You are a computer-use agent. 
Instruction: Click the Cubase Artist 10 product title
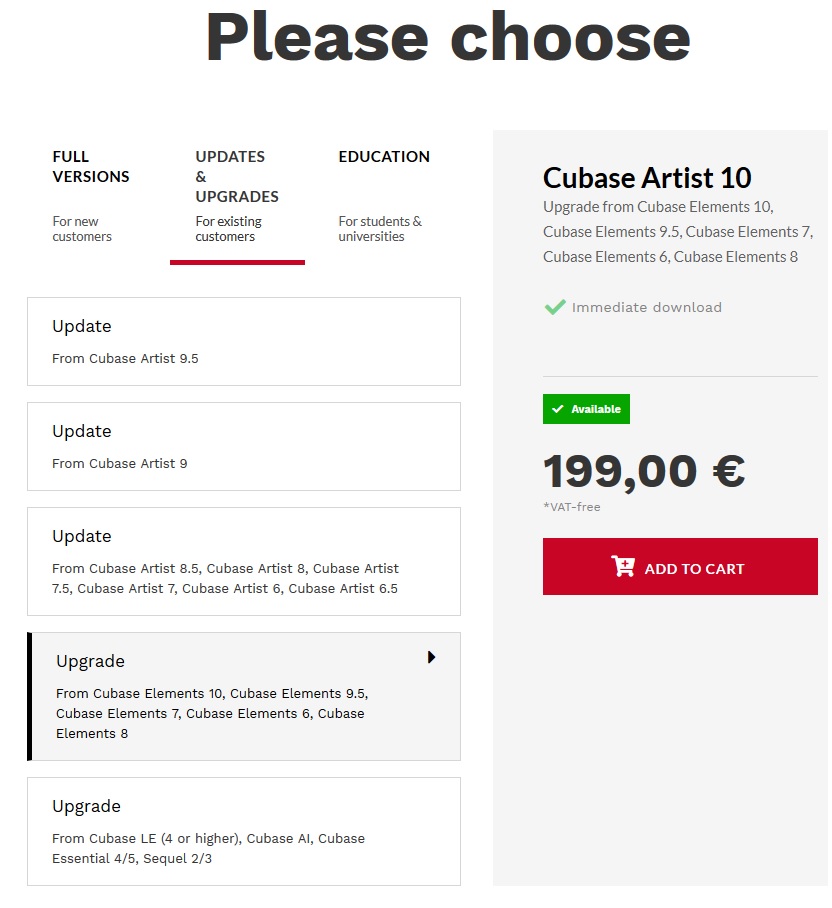tap(647, 178)
